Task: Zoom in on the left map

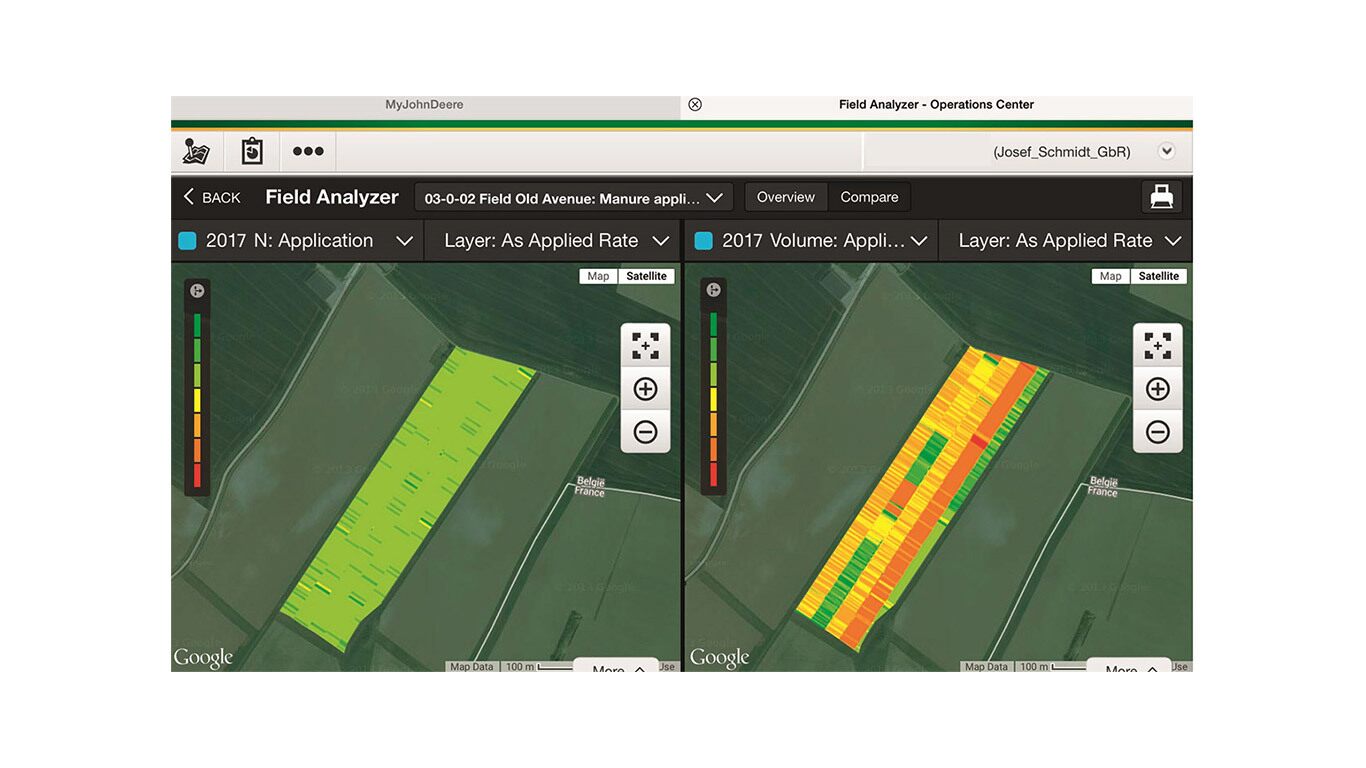Action: 645,389
